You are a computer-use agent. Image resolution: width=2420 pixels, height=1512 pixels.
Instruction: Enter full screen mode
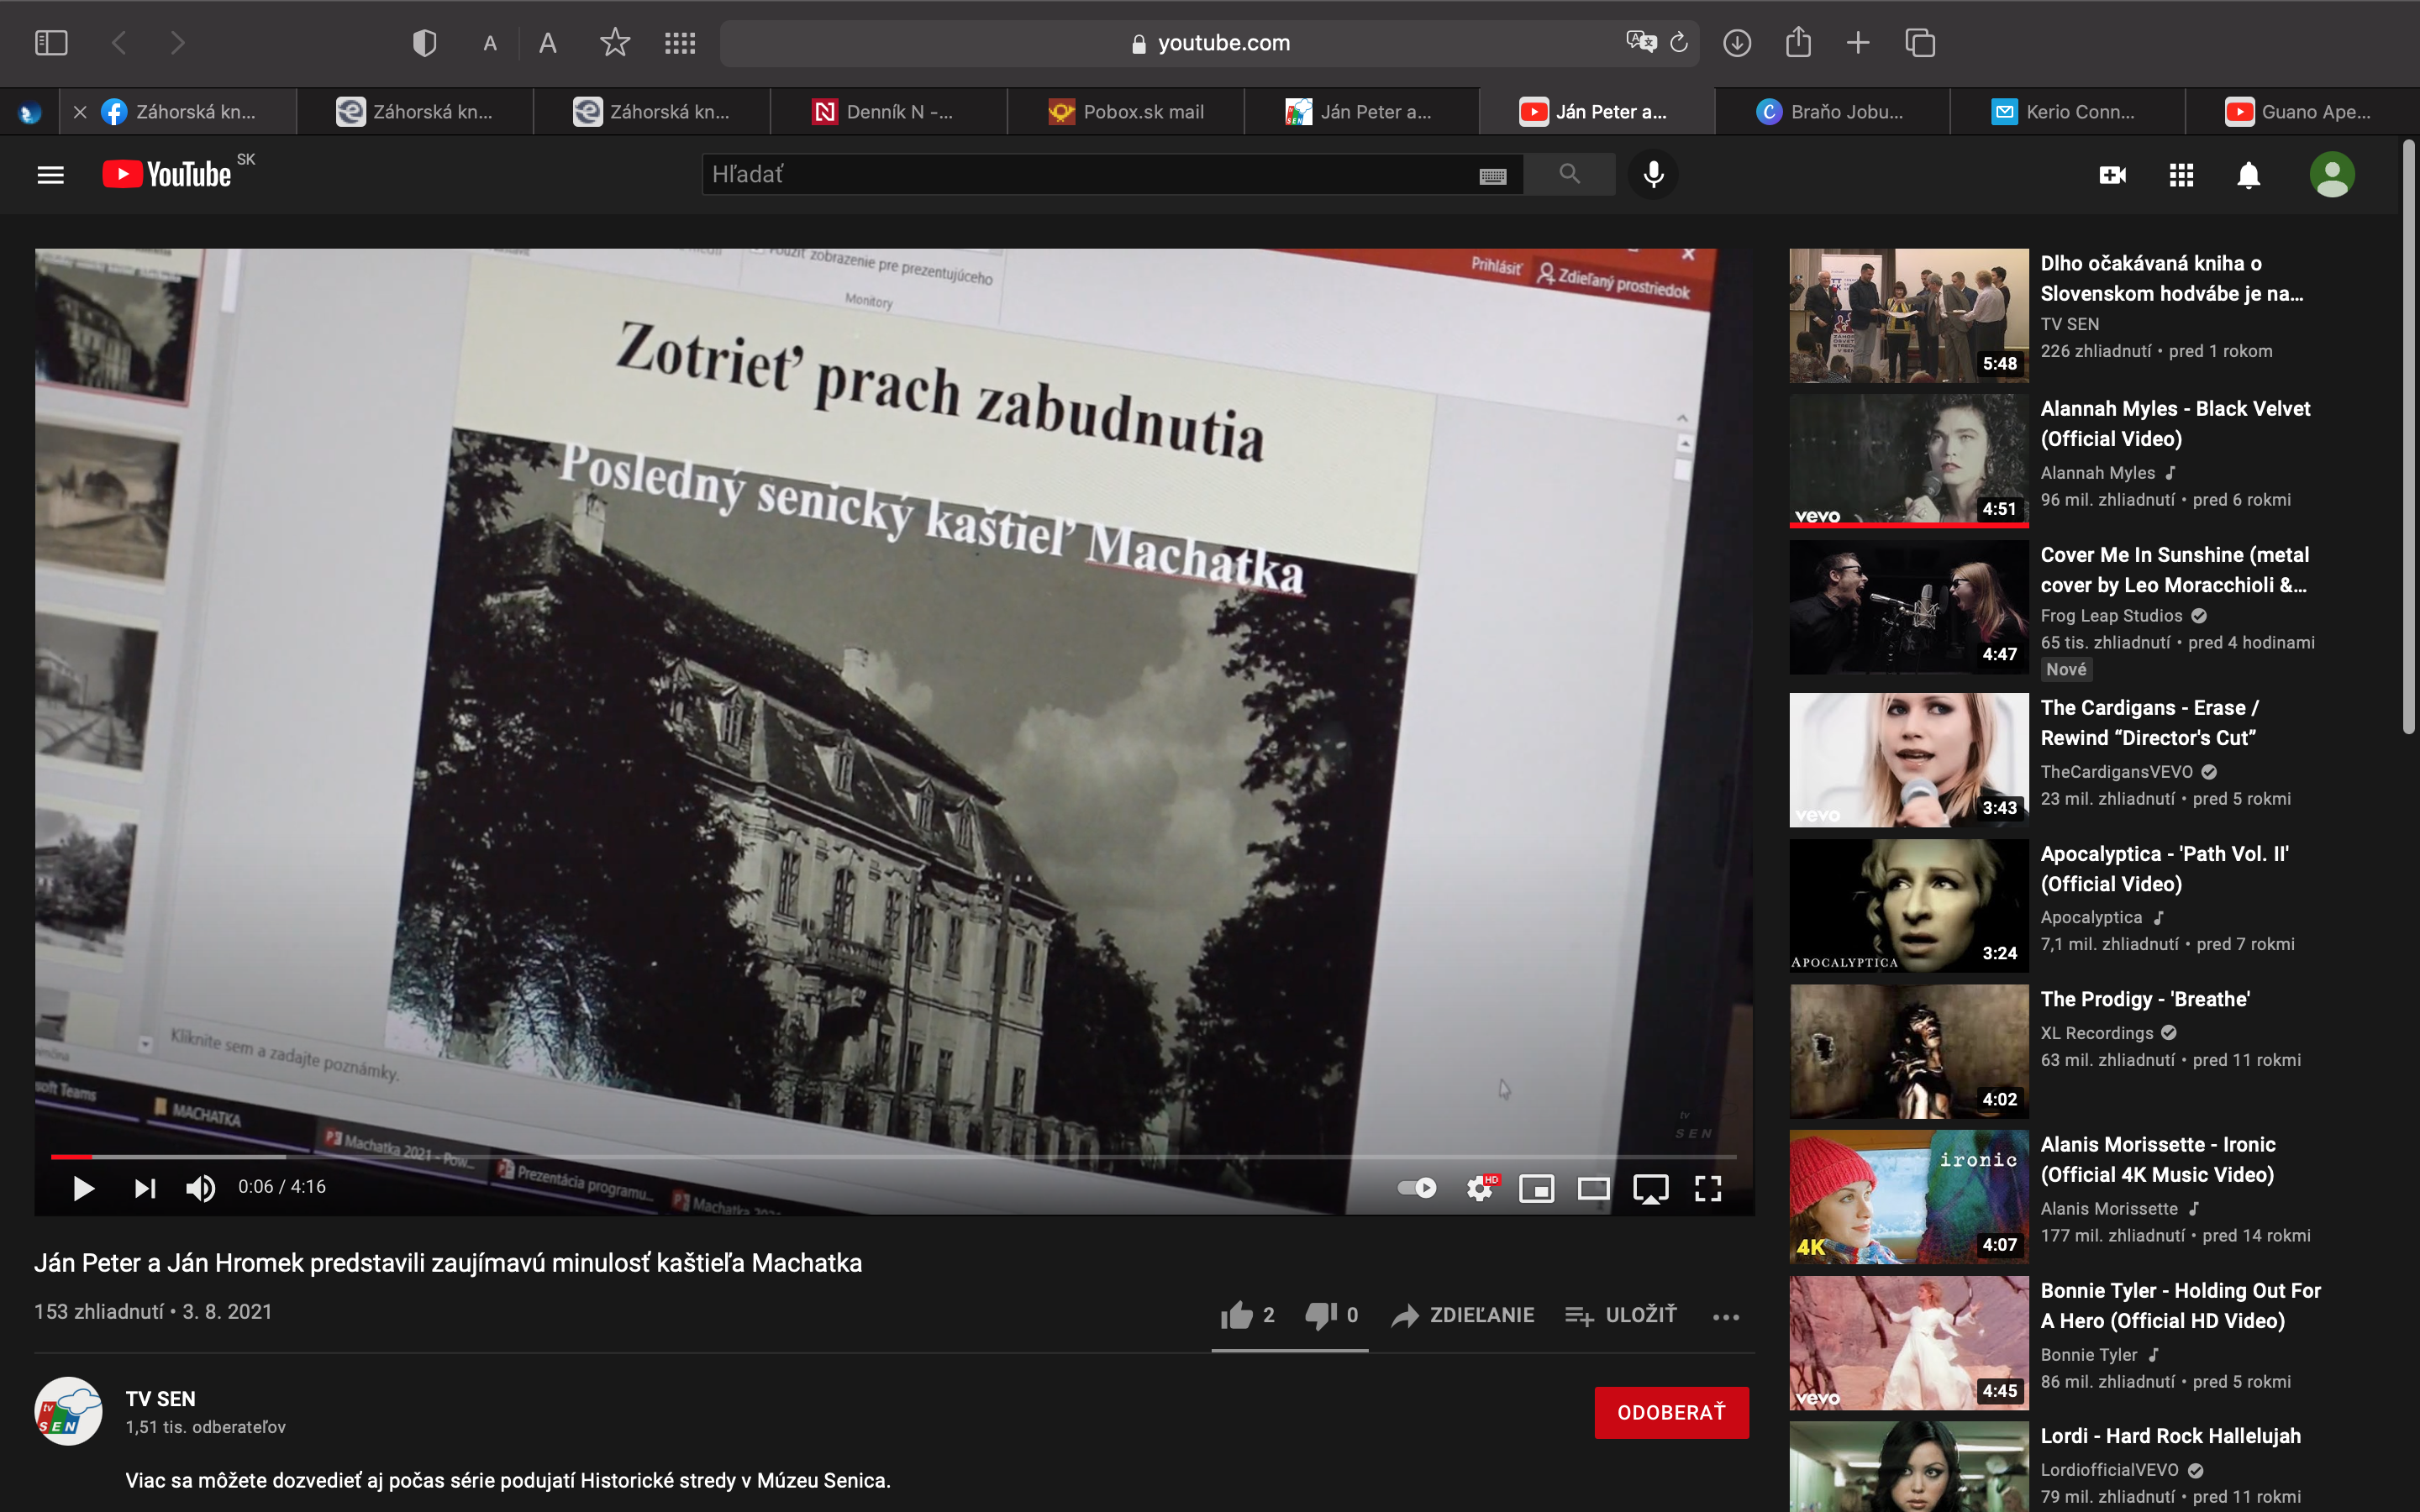click(x=1708, y=1188)
